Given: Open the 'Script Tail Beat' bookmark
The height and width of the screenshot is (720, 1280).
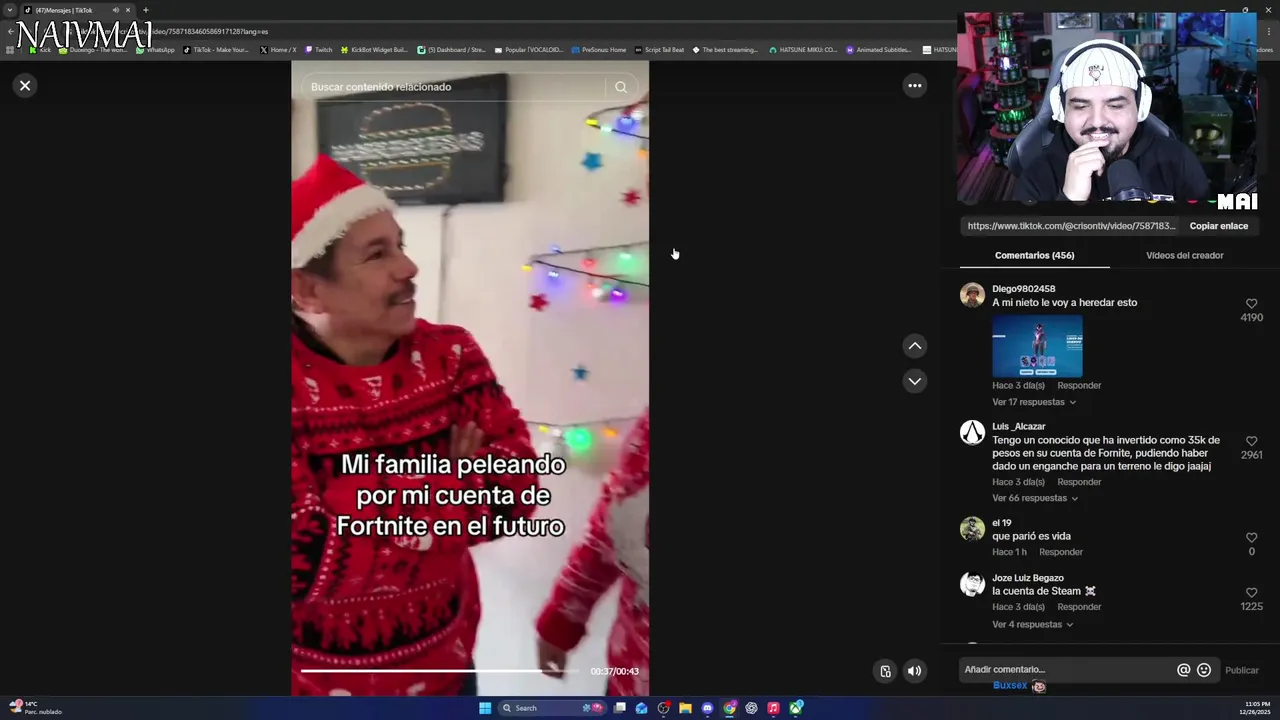Looking at the screenshot, I should pos(660,50).
